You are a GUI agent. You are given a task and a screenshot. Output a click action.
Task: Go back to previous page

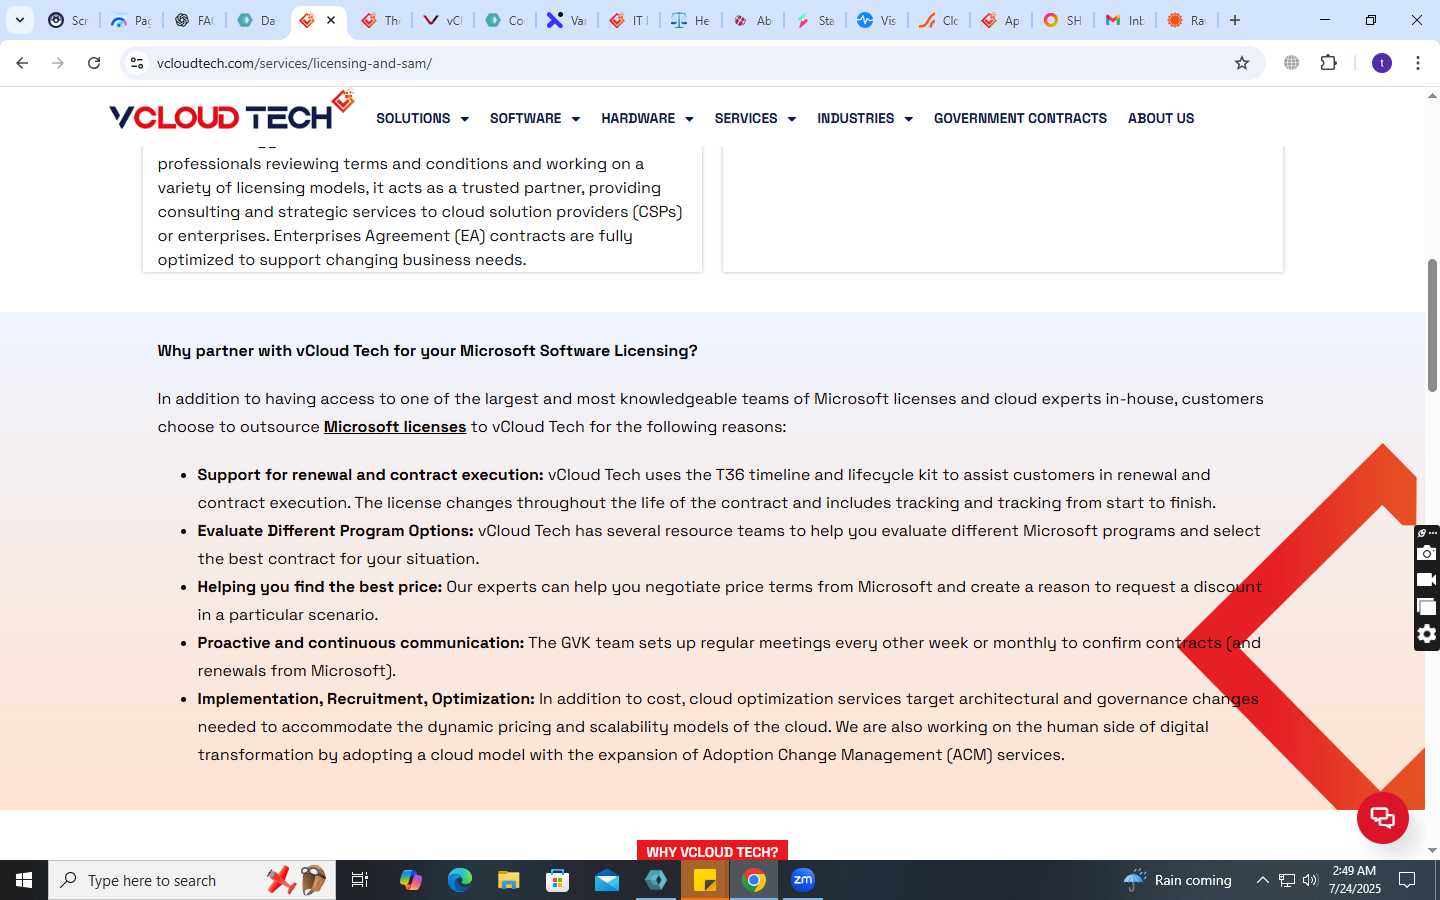22,63
